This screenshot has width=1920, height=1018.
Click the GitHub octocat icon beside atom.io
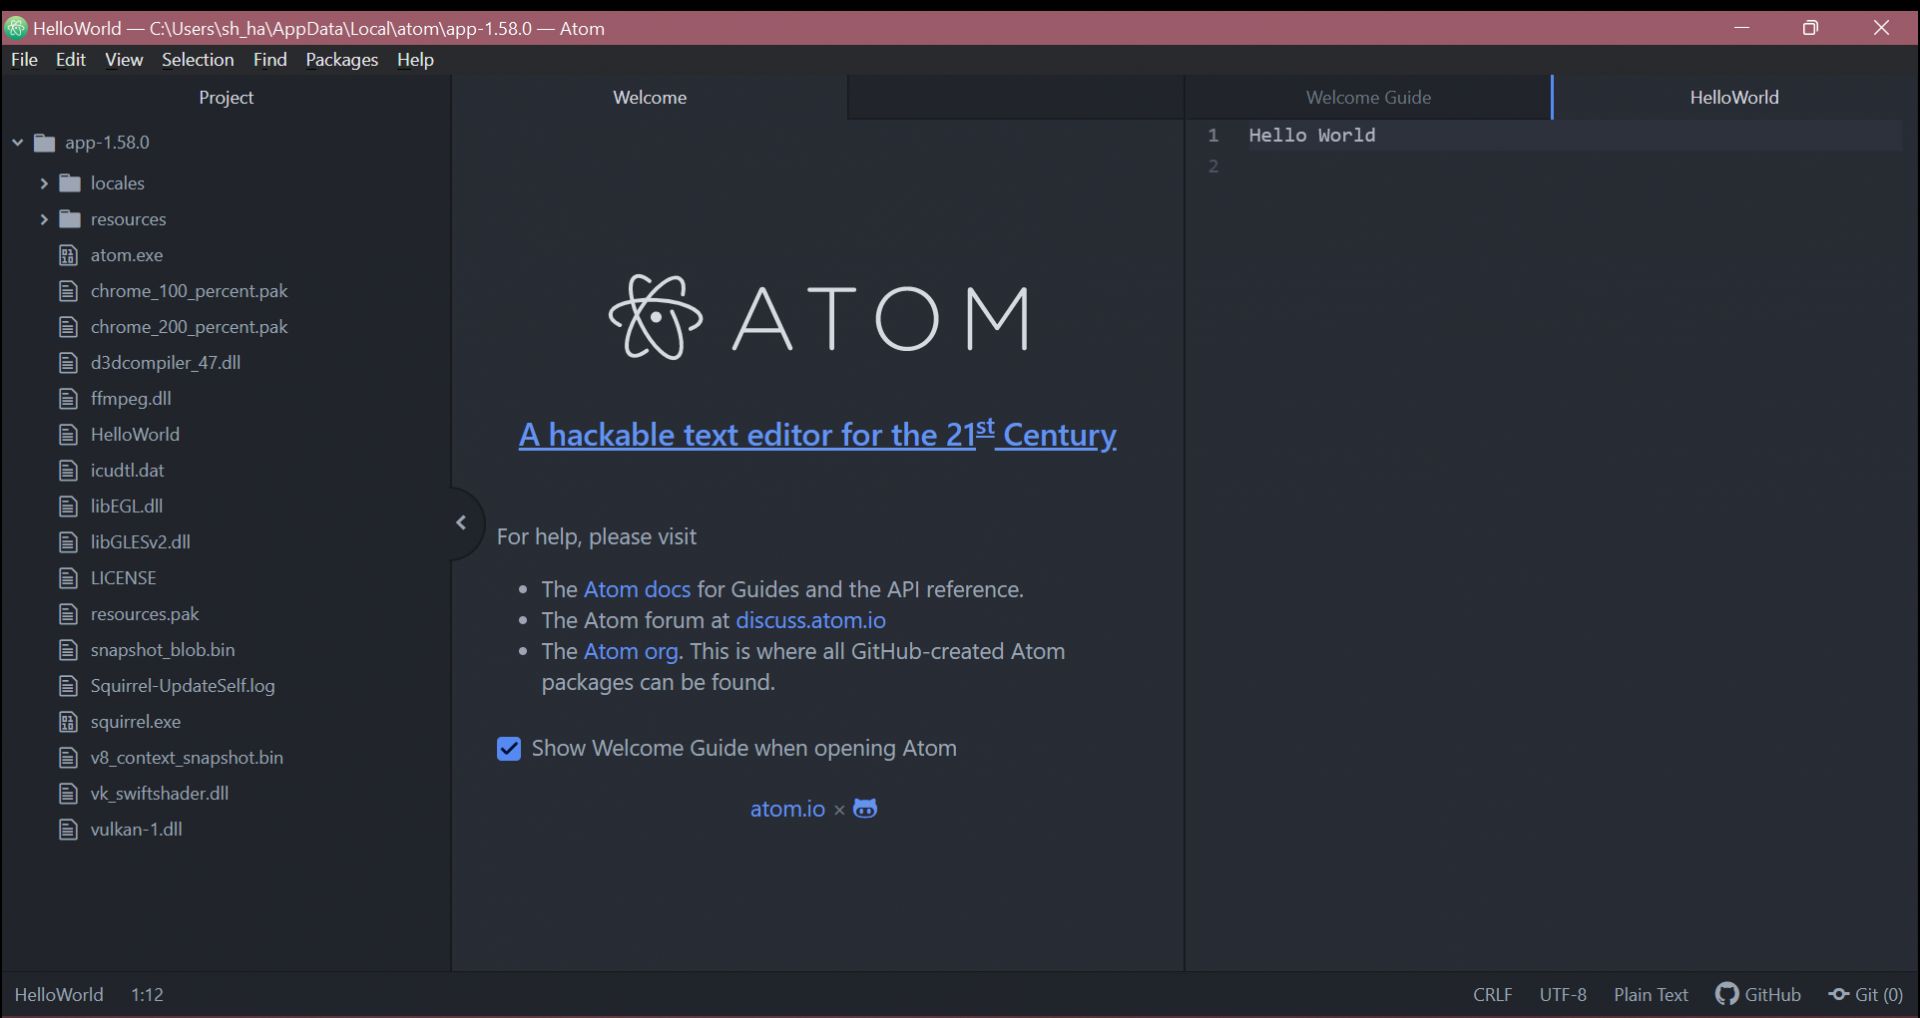(865, 808)
